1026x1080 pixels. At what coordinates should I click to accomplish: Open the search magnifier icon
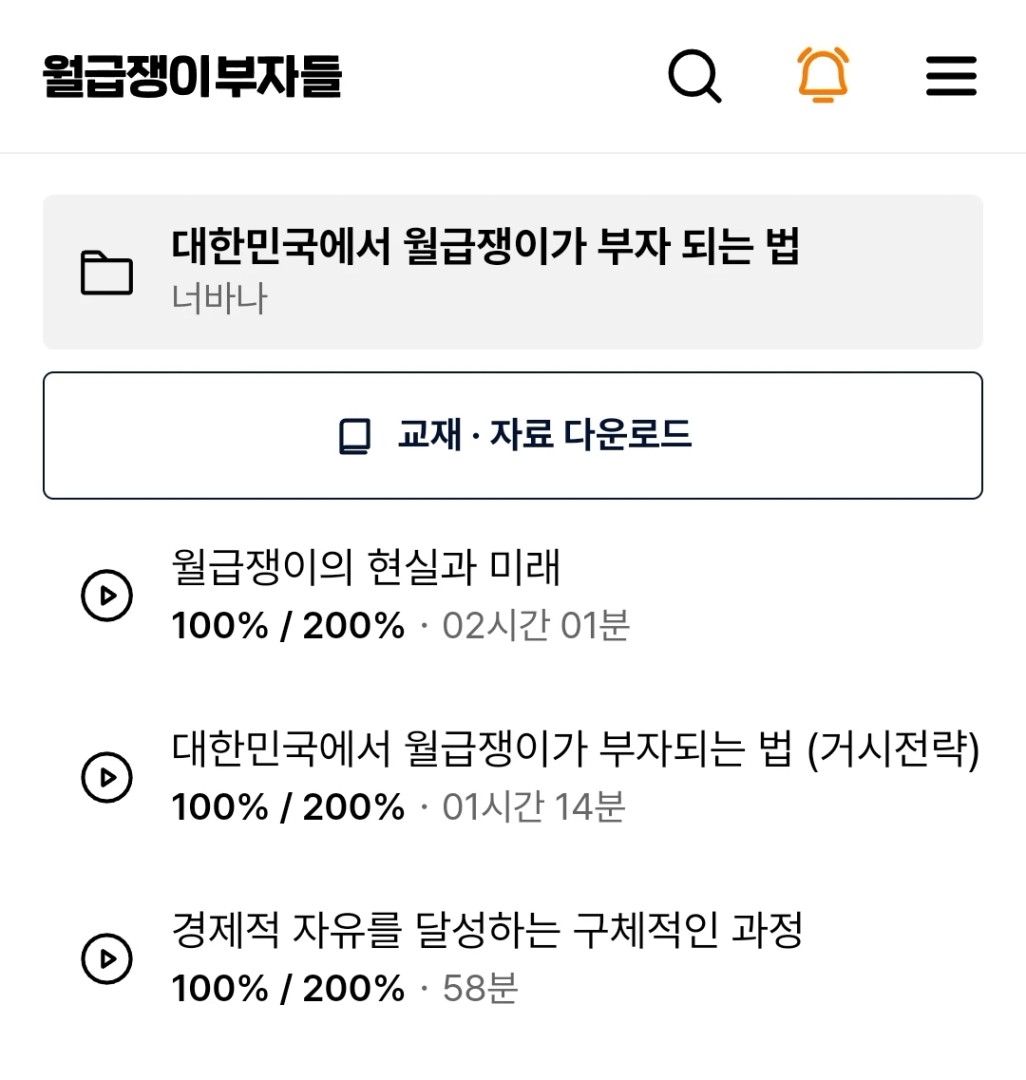pos(695,76)
